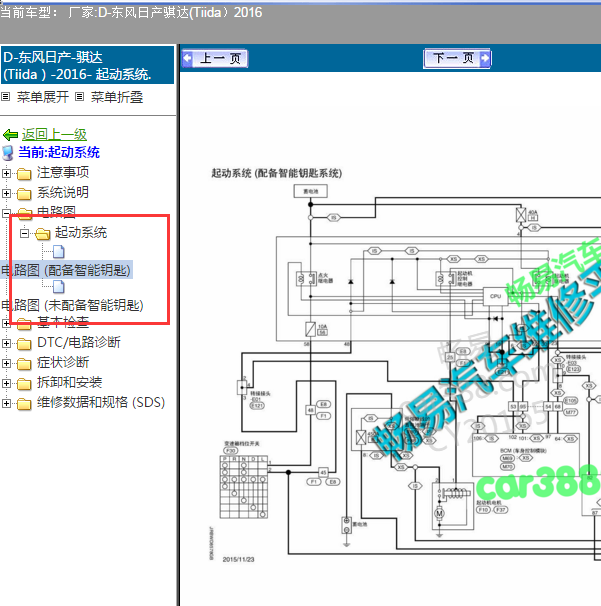601x606 pixels.
Task: Open the 症状诊断 folder
Action: [x=63, y=362]
